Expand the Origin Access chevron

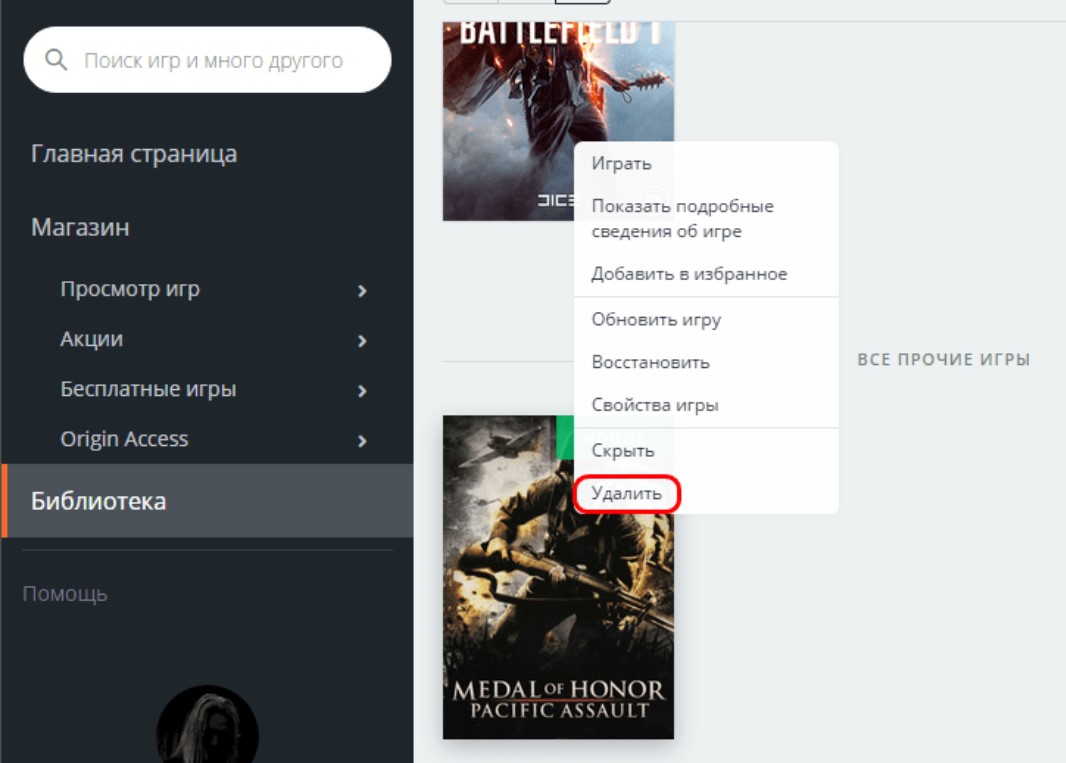[362, 441]
